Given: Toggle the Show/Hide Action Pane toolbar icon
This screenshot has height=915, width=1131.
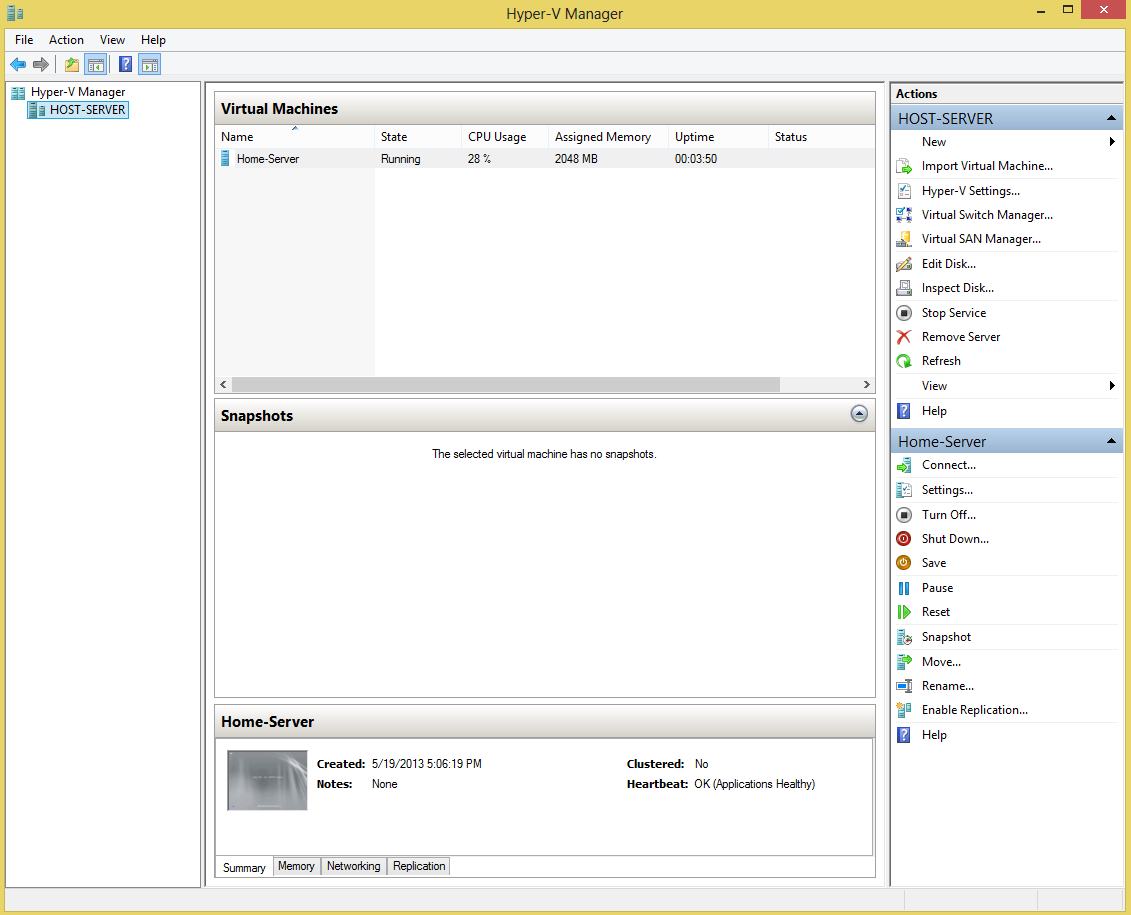Looking at the screenshot, I should [x=149, y=65].
